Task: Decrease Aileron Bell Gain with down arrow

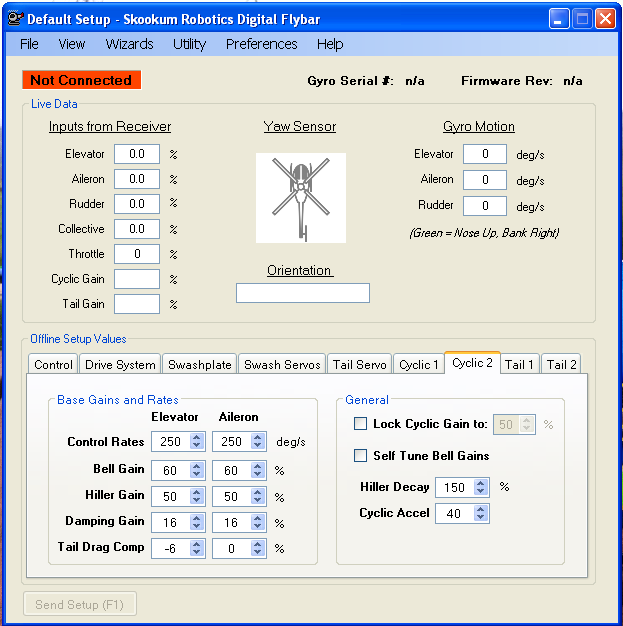Action: tap(258, 474)
